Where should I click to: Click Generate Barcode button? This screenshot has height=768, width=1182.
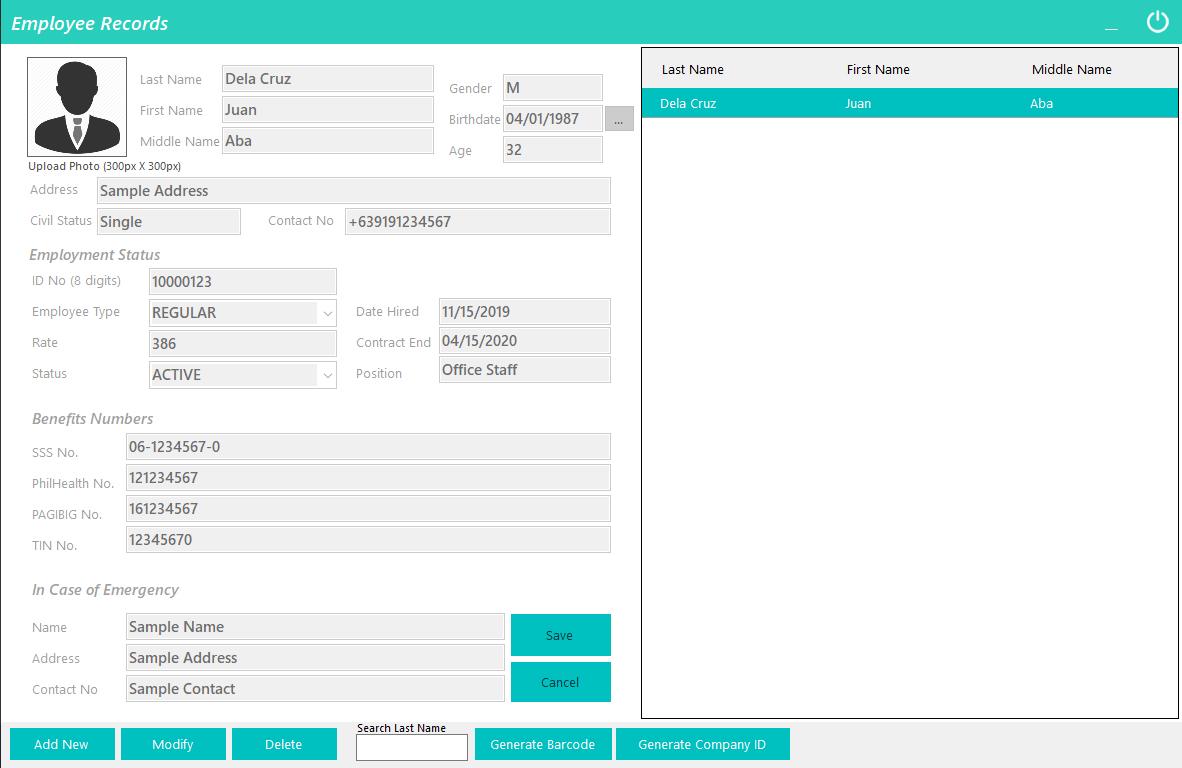[x=543, y=744]
